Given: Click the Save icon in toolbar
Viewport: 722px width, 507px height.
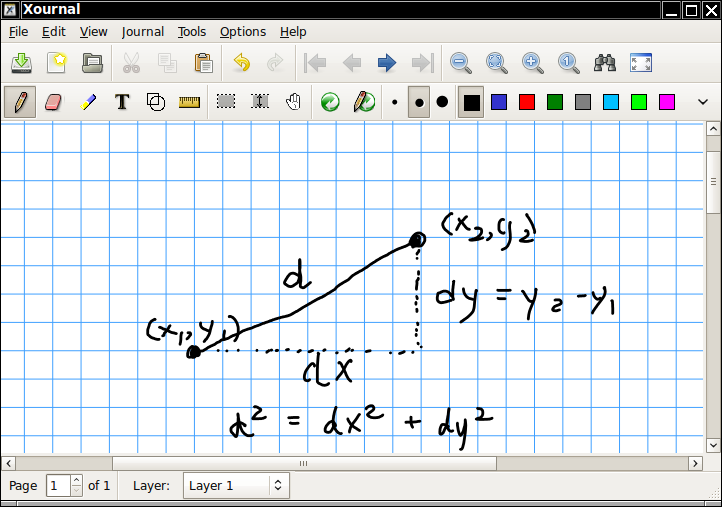Looking at the screenshot, I should [x=21, y=63].
